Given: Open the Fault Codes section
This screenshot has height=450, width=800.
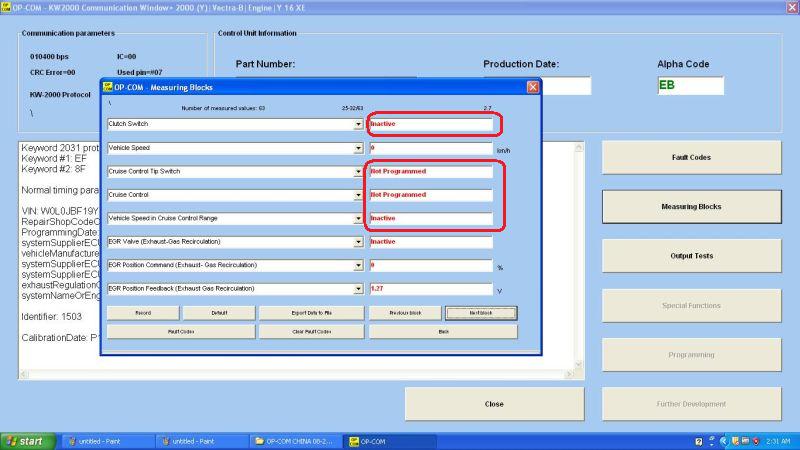Looking at the screenshot, I should click(x=691, y=158).
